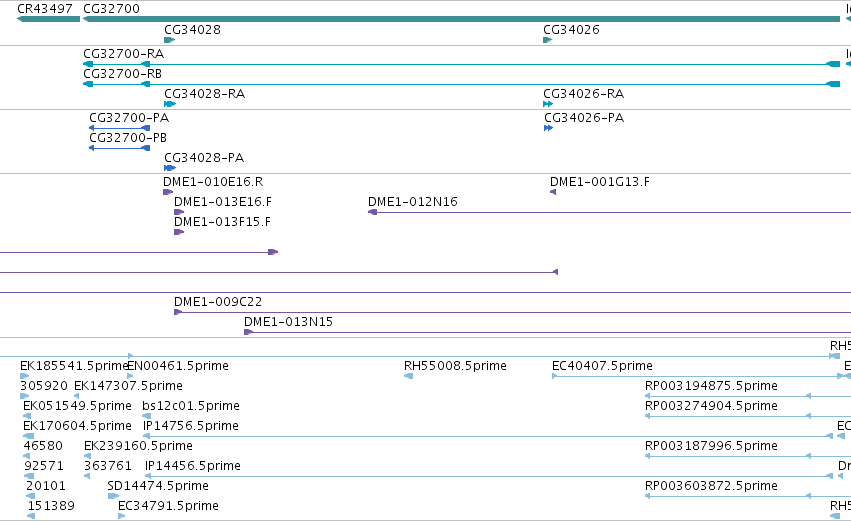Click the DME1-001G13.F arrow marker
851x521 pixels.
click(553, 192)
